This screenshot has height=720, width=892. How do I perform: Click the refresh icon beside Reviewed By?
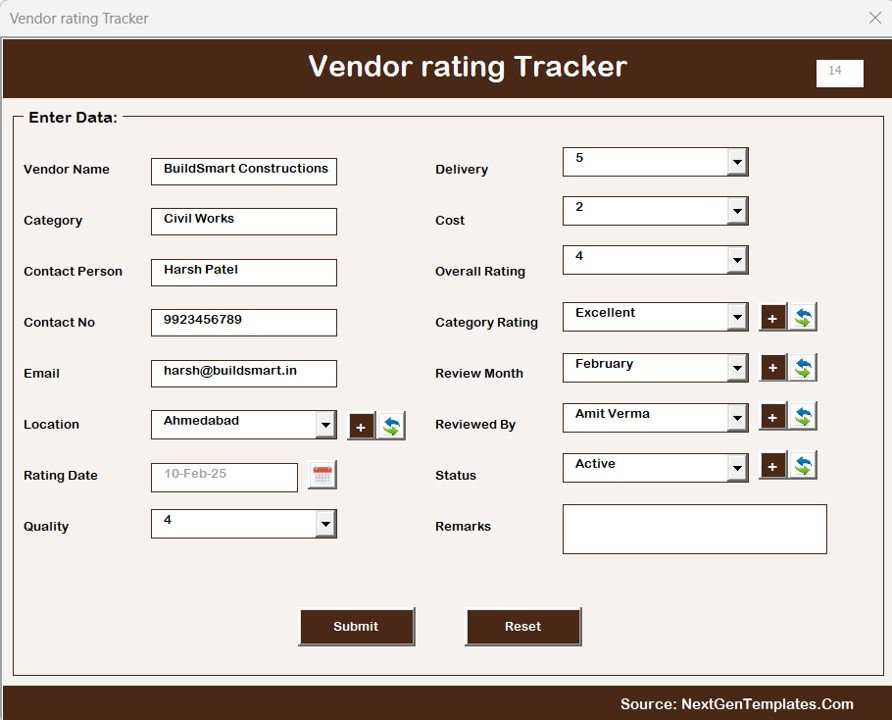pyautogui.click(x=803, y=417)
